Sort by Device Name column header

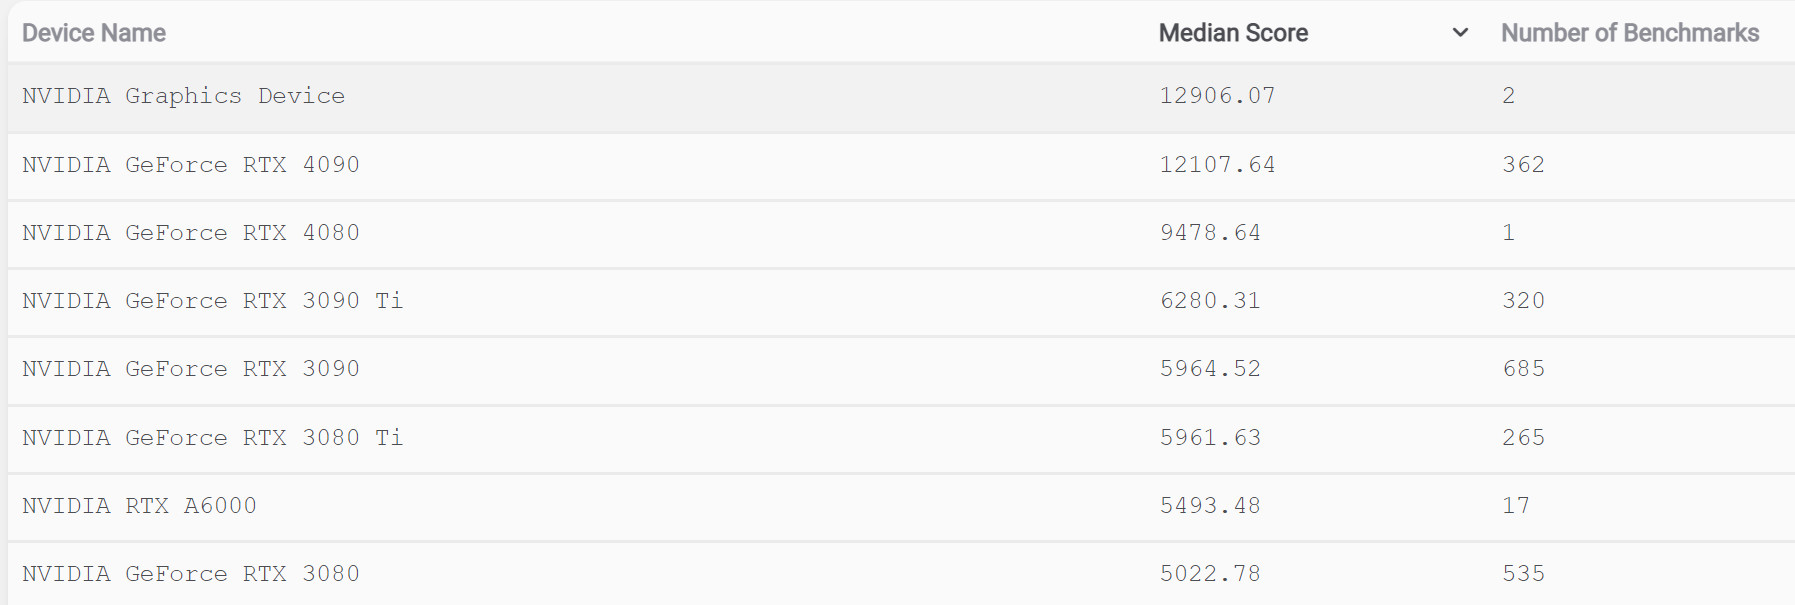(x=94, y=33)
